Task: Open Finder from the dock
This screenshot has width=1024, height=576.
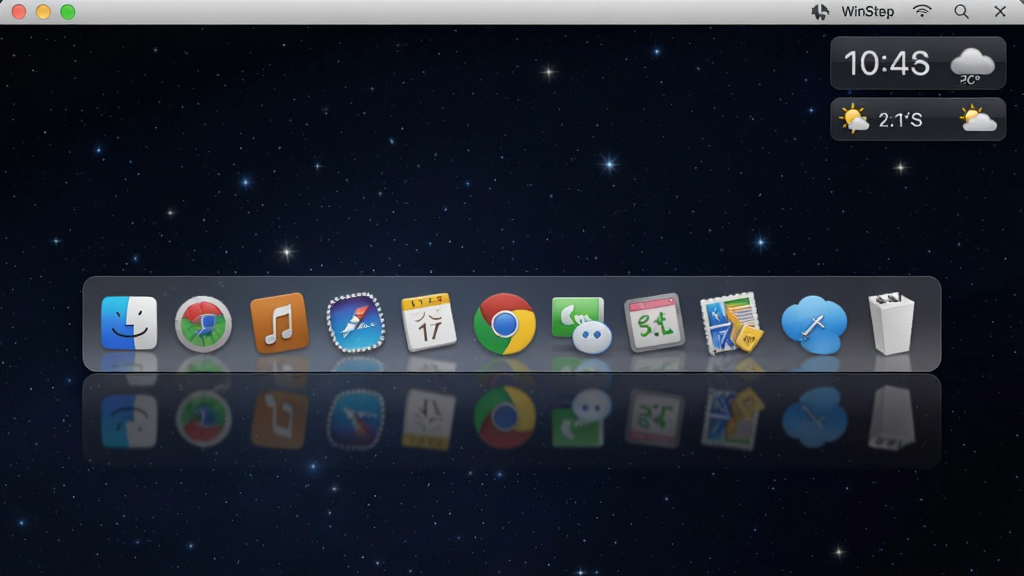Action: click(129, 323)
